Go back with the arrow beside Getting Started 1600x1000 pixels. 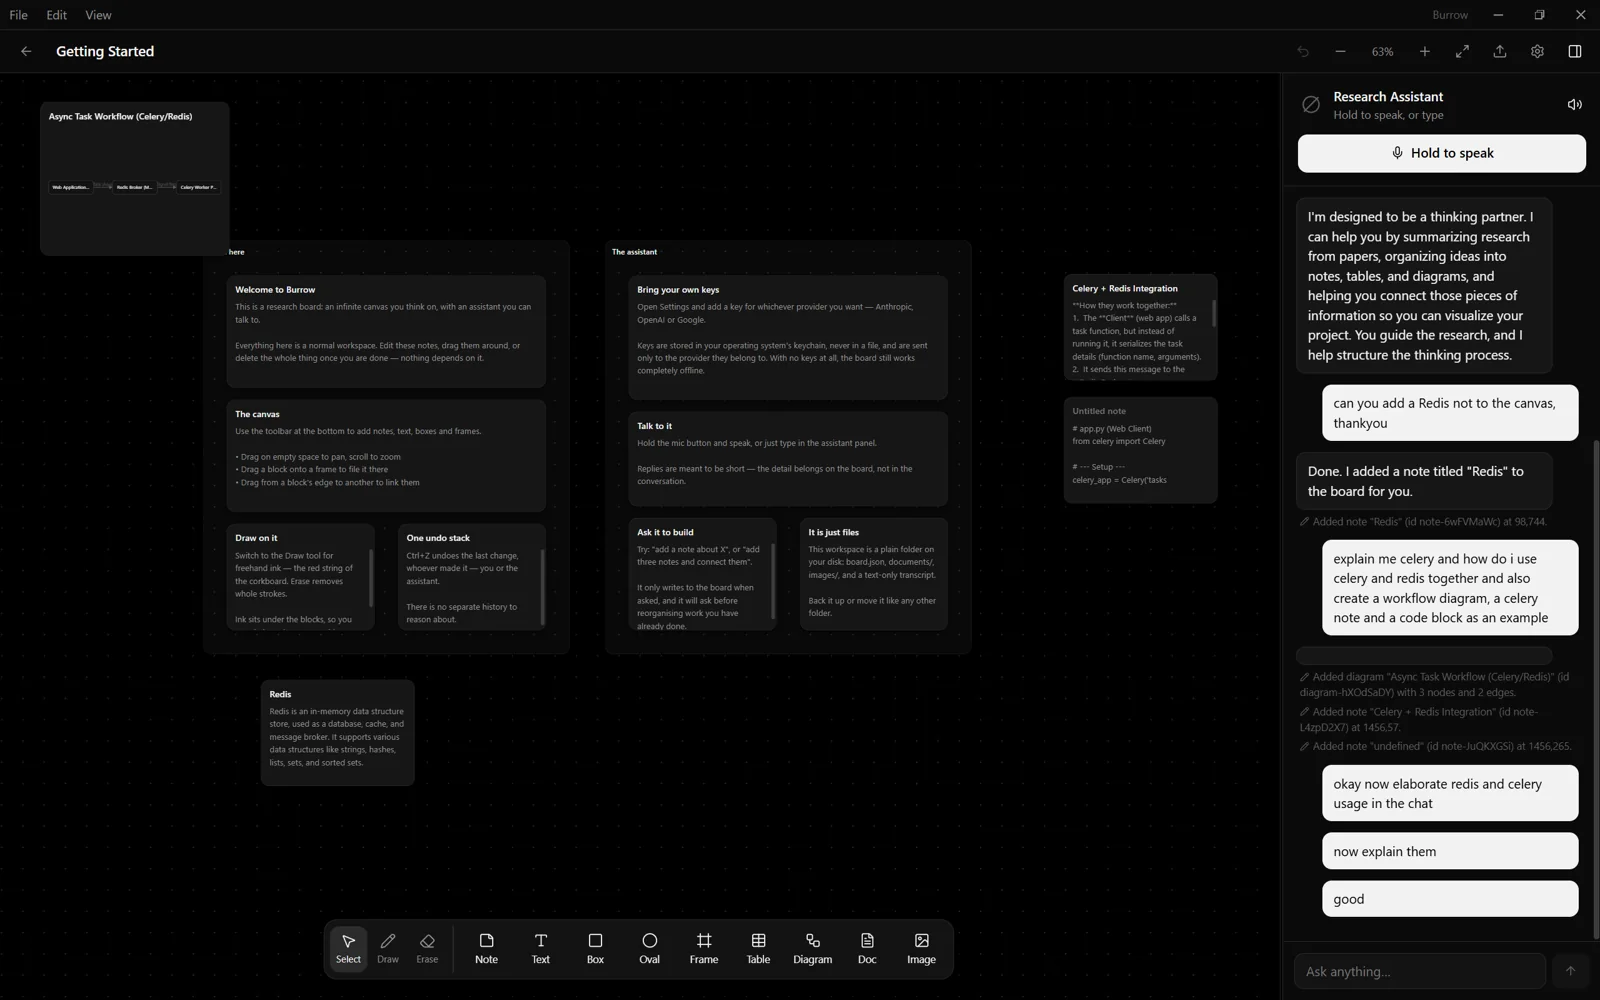(26, 51)
